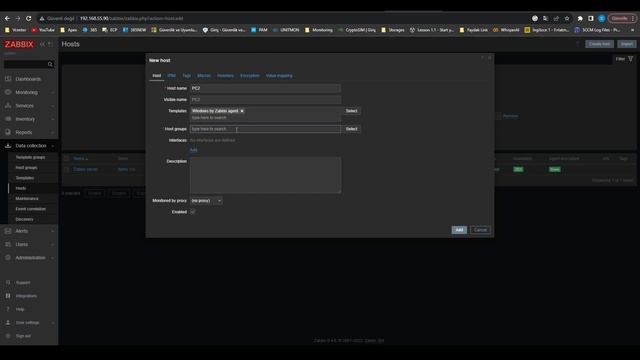Expand Administration menu chevron

tap(53, 258)
